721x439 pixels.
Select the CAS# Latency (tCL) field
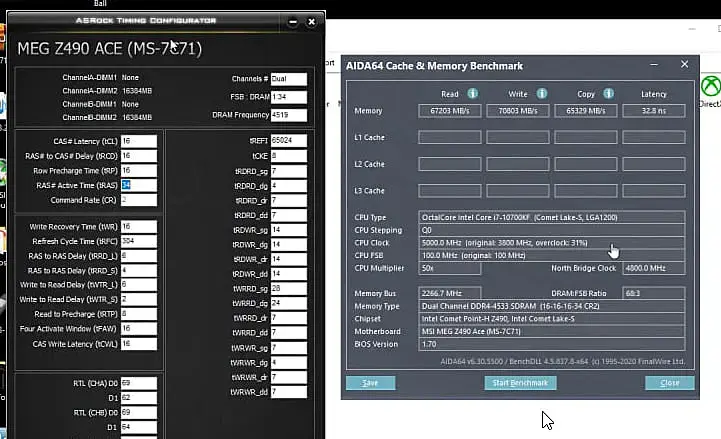point(139,141)
